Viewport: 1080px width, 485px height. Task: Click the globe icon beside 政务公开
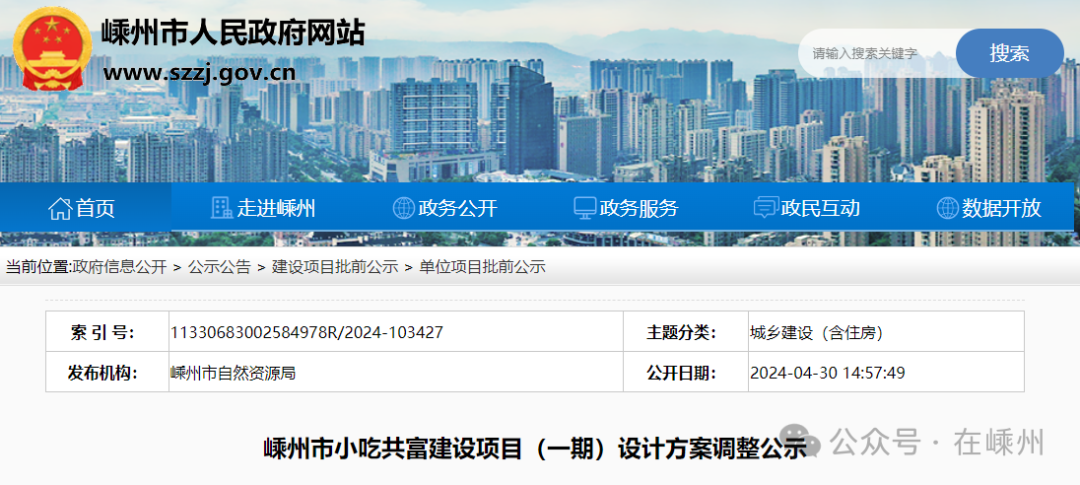pos(403,208)
